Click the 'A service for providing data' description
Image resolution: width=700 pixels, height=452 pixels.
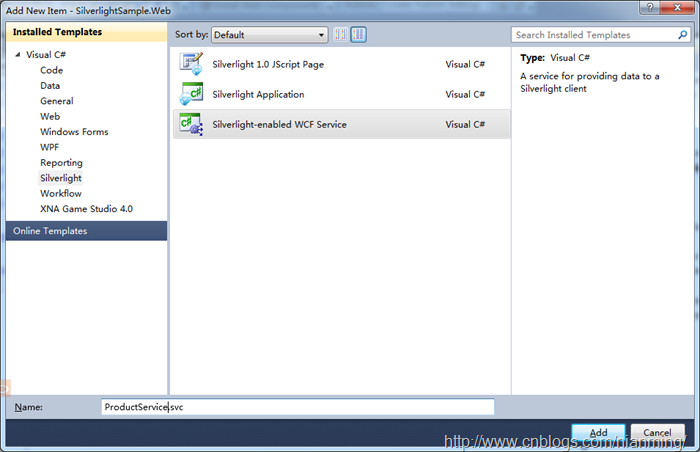(589, 82)
